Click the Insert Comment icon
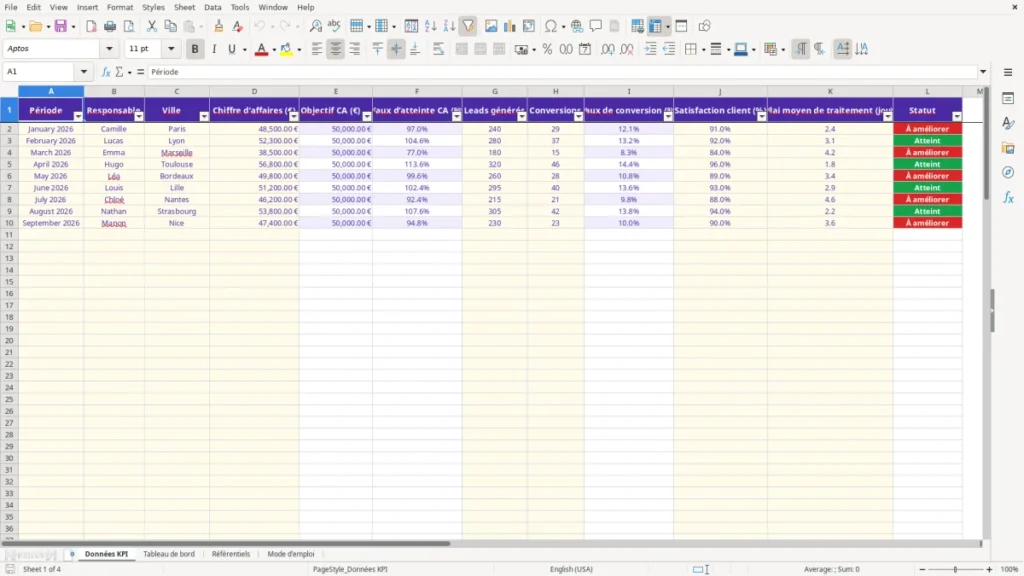Viewport: 1024px width, 576px height. click(x=596, y=26)
